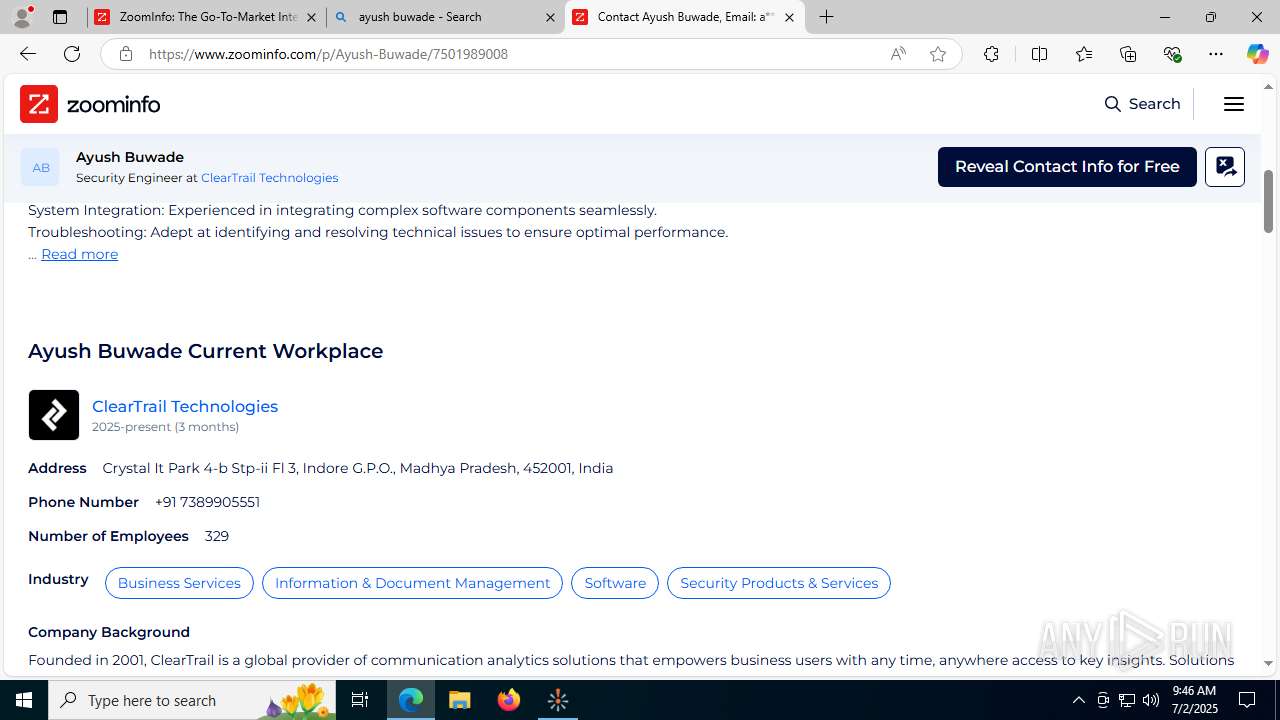Screen dimensions: 1280x720
Task: Open the Windows Start menu
Action: pos(24,700)
